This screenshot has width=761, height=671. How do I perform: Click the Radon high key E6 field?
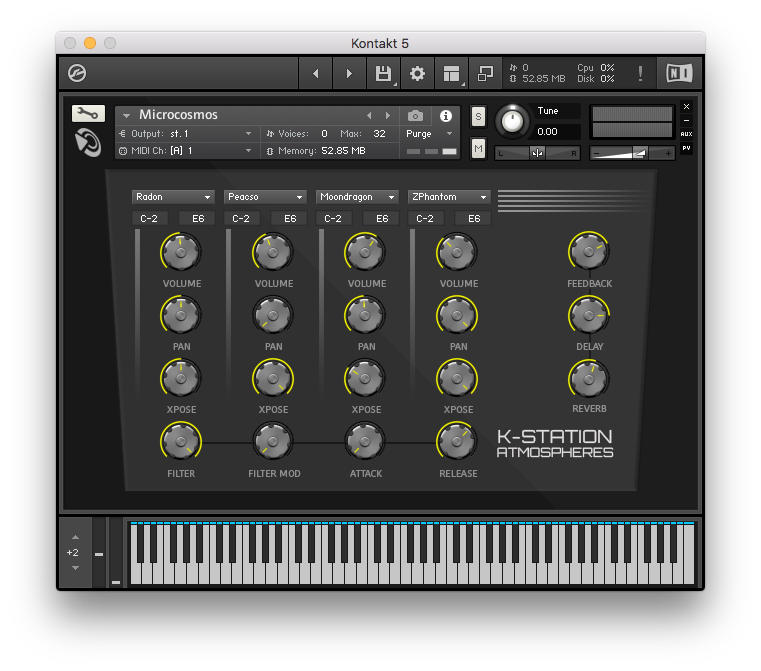click(x=198, y=219)
